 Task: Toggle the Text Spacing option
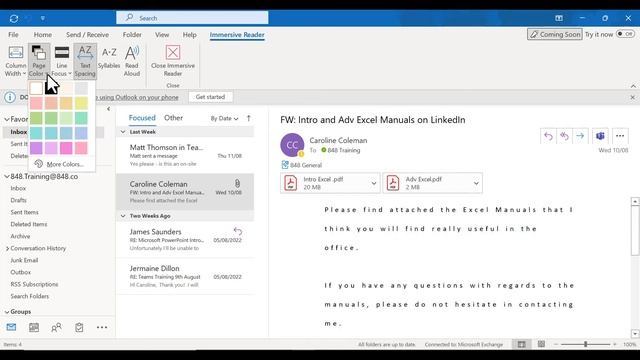coord(85,61)
